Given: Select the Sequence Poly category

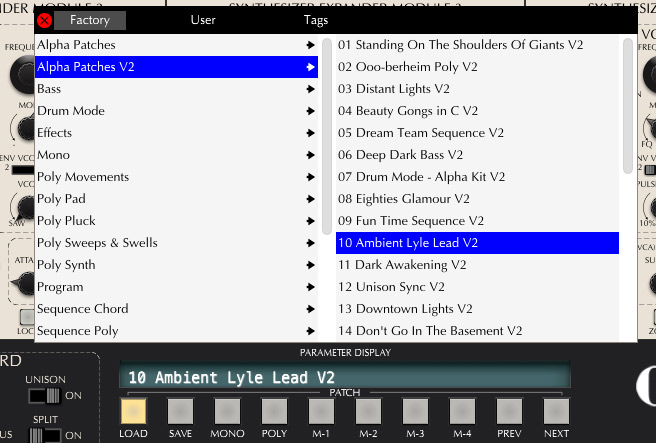Looking at the screenshot, I should pos(176,331).
